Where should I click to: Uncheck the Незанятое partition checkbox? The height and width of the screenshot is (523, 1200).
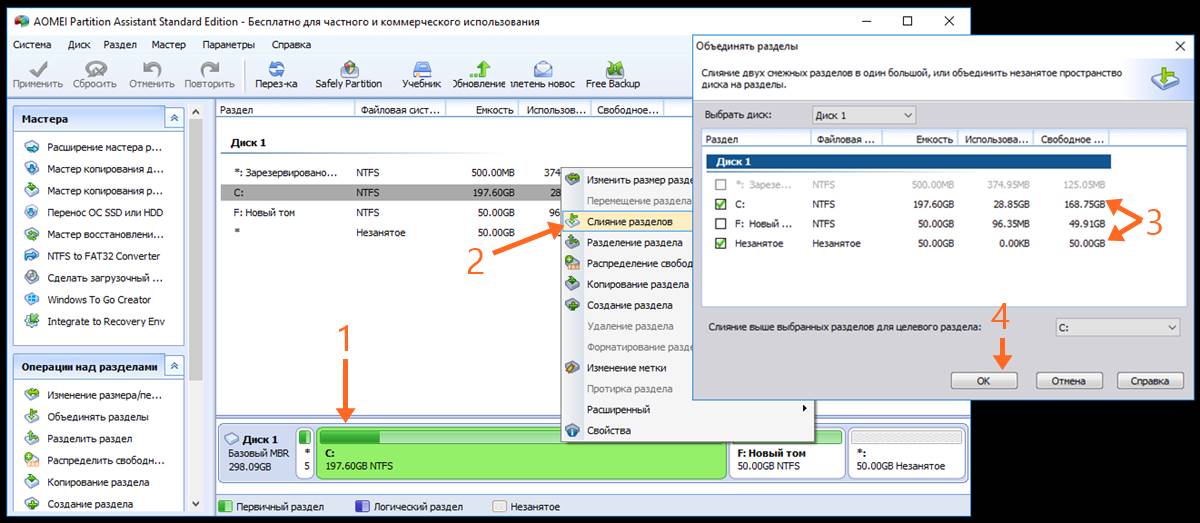(x=723, y=243)
